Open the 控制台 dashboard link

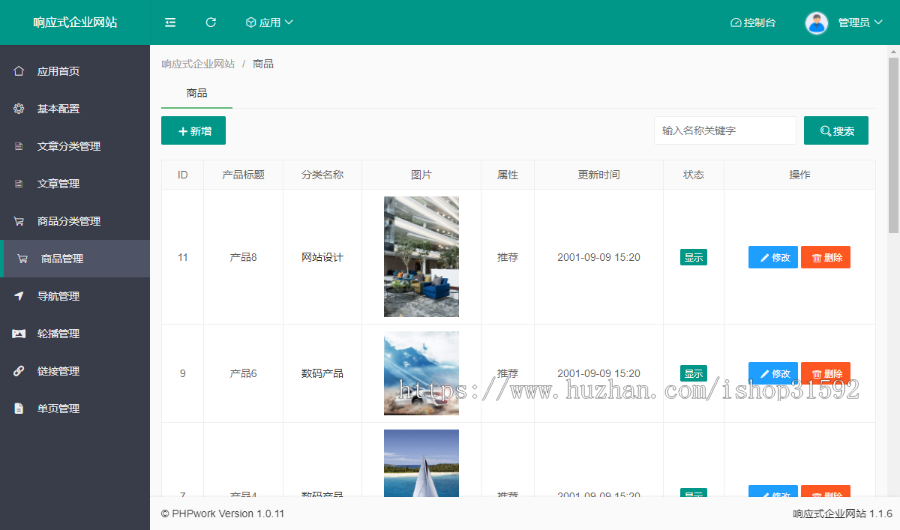753,22
